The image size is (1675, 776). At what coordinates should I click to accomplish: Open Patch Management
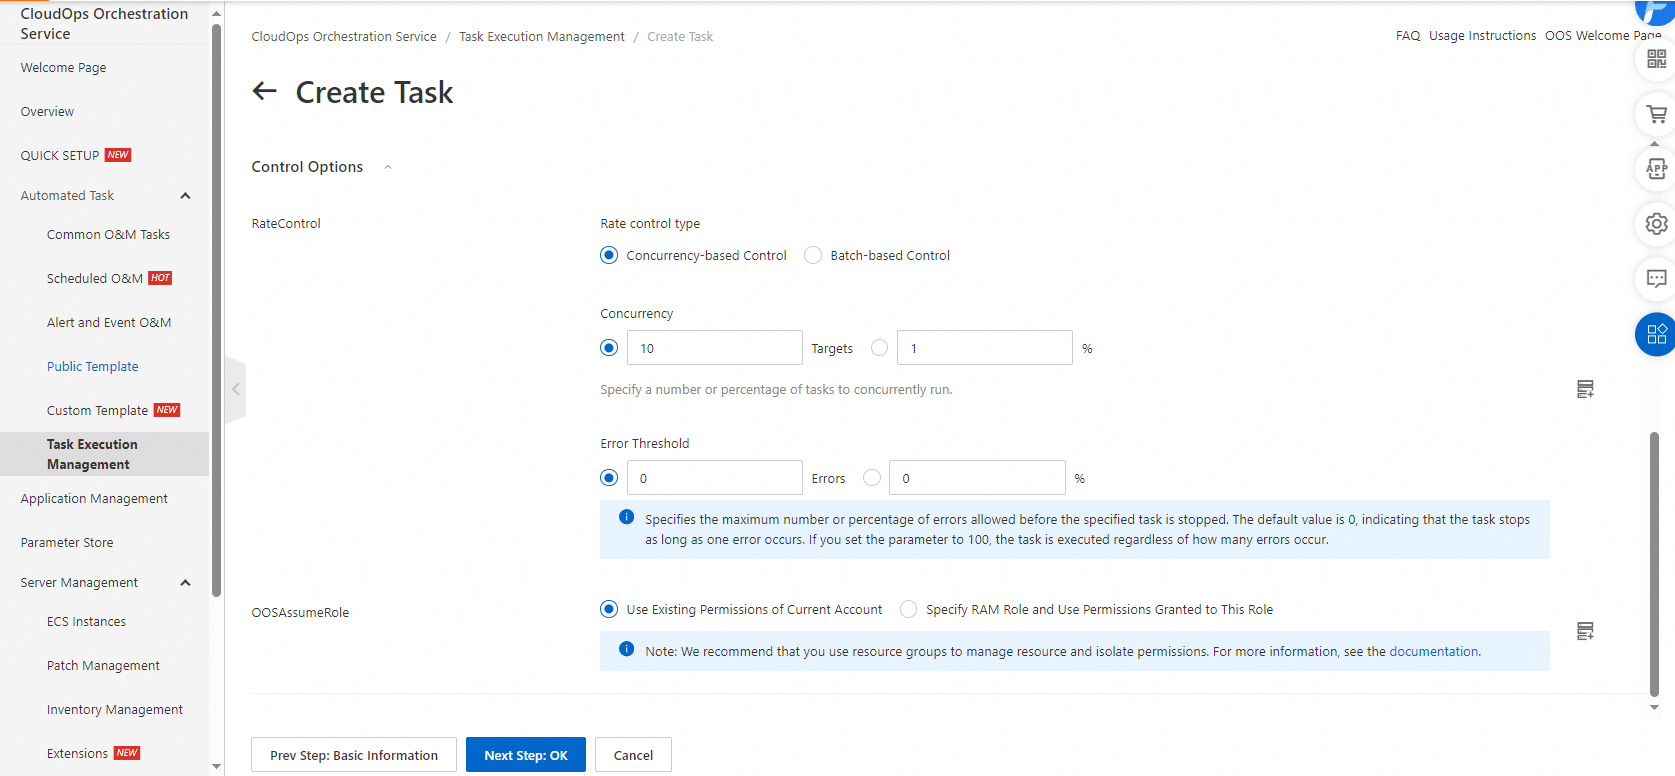click(x=103, y=666)
